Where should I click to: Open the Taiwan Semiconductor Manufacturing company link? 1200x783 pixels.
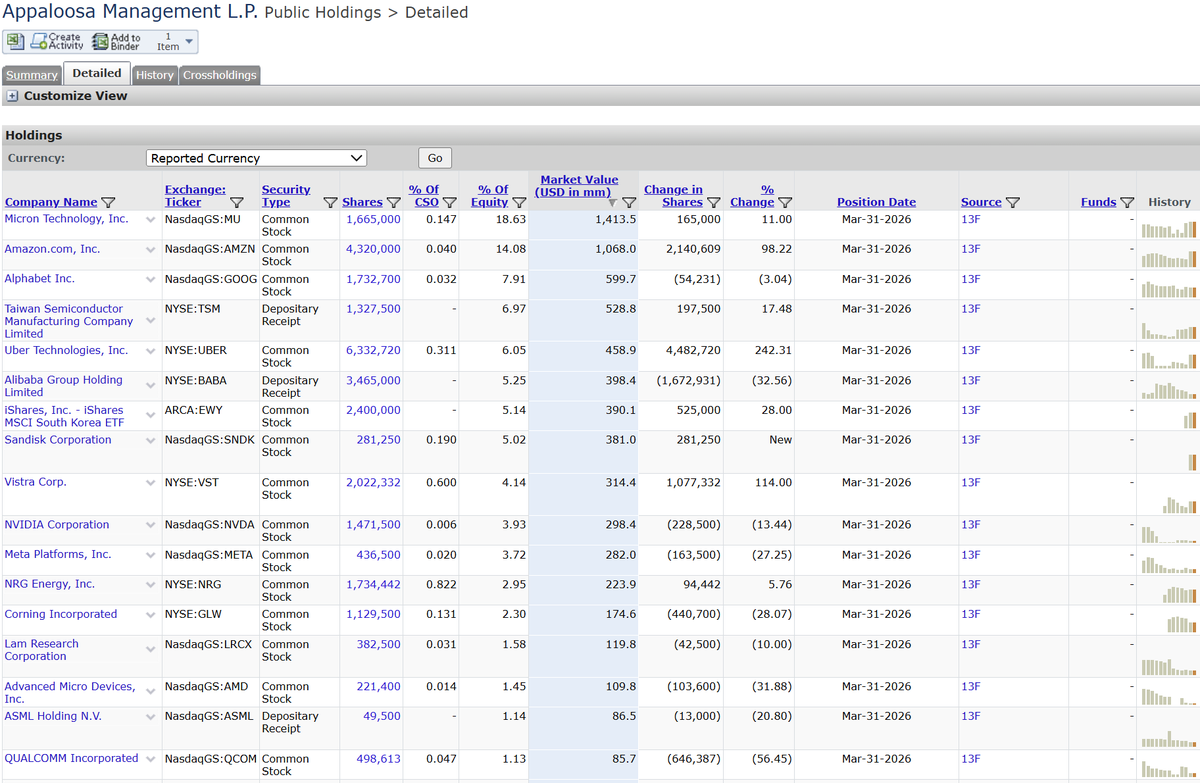click(69, 321)
